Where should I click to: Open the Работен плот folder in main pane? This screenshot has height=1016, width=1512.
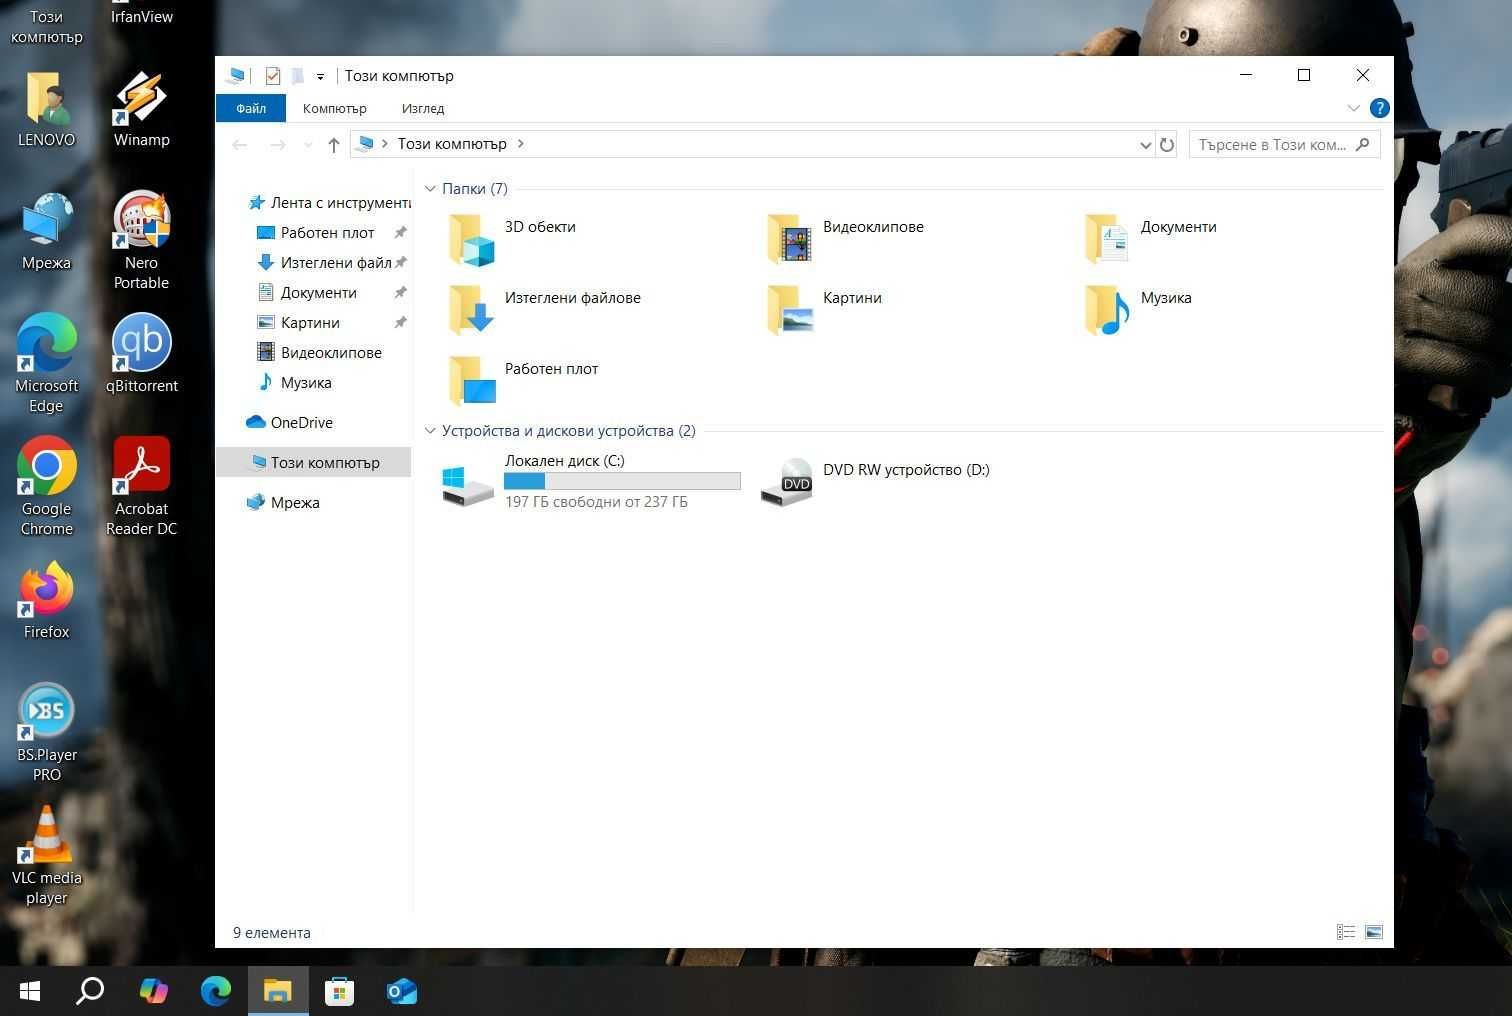(522, 381)
